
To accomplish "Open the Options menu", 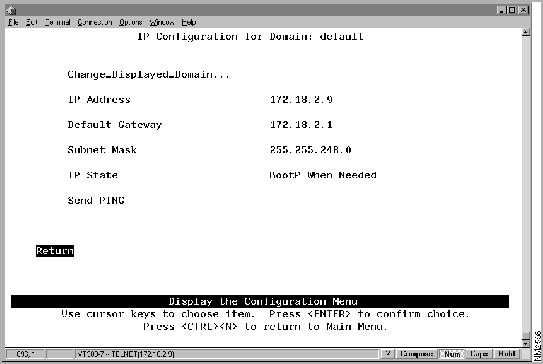I will coord(131,22).
